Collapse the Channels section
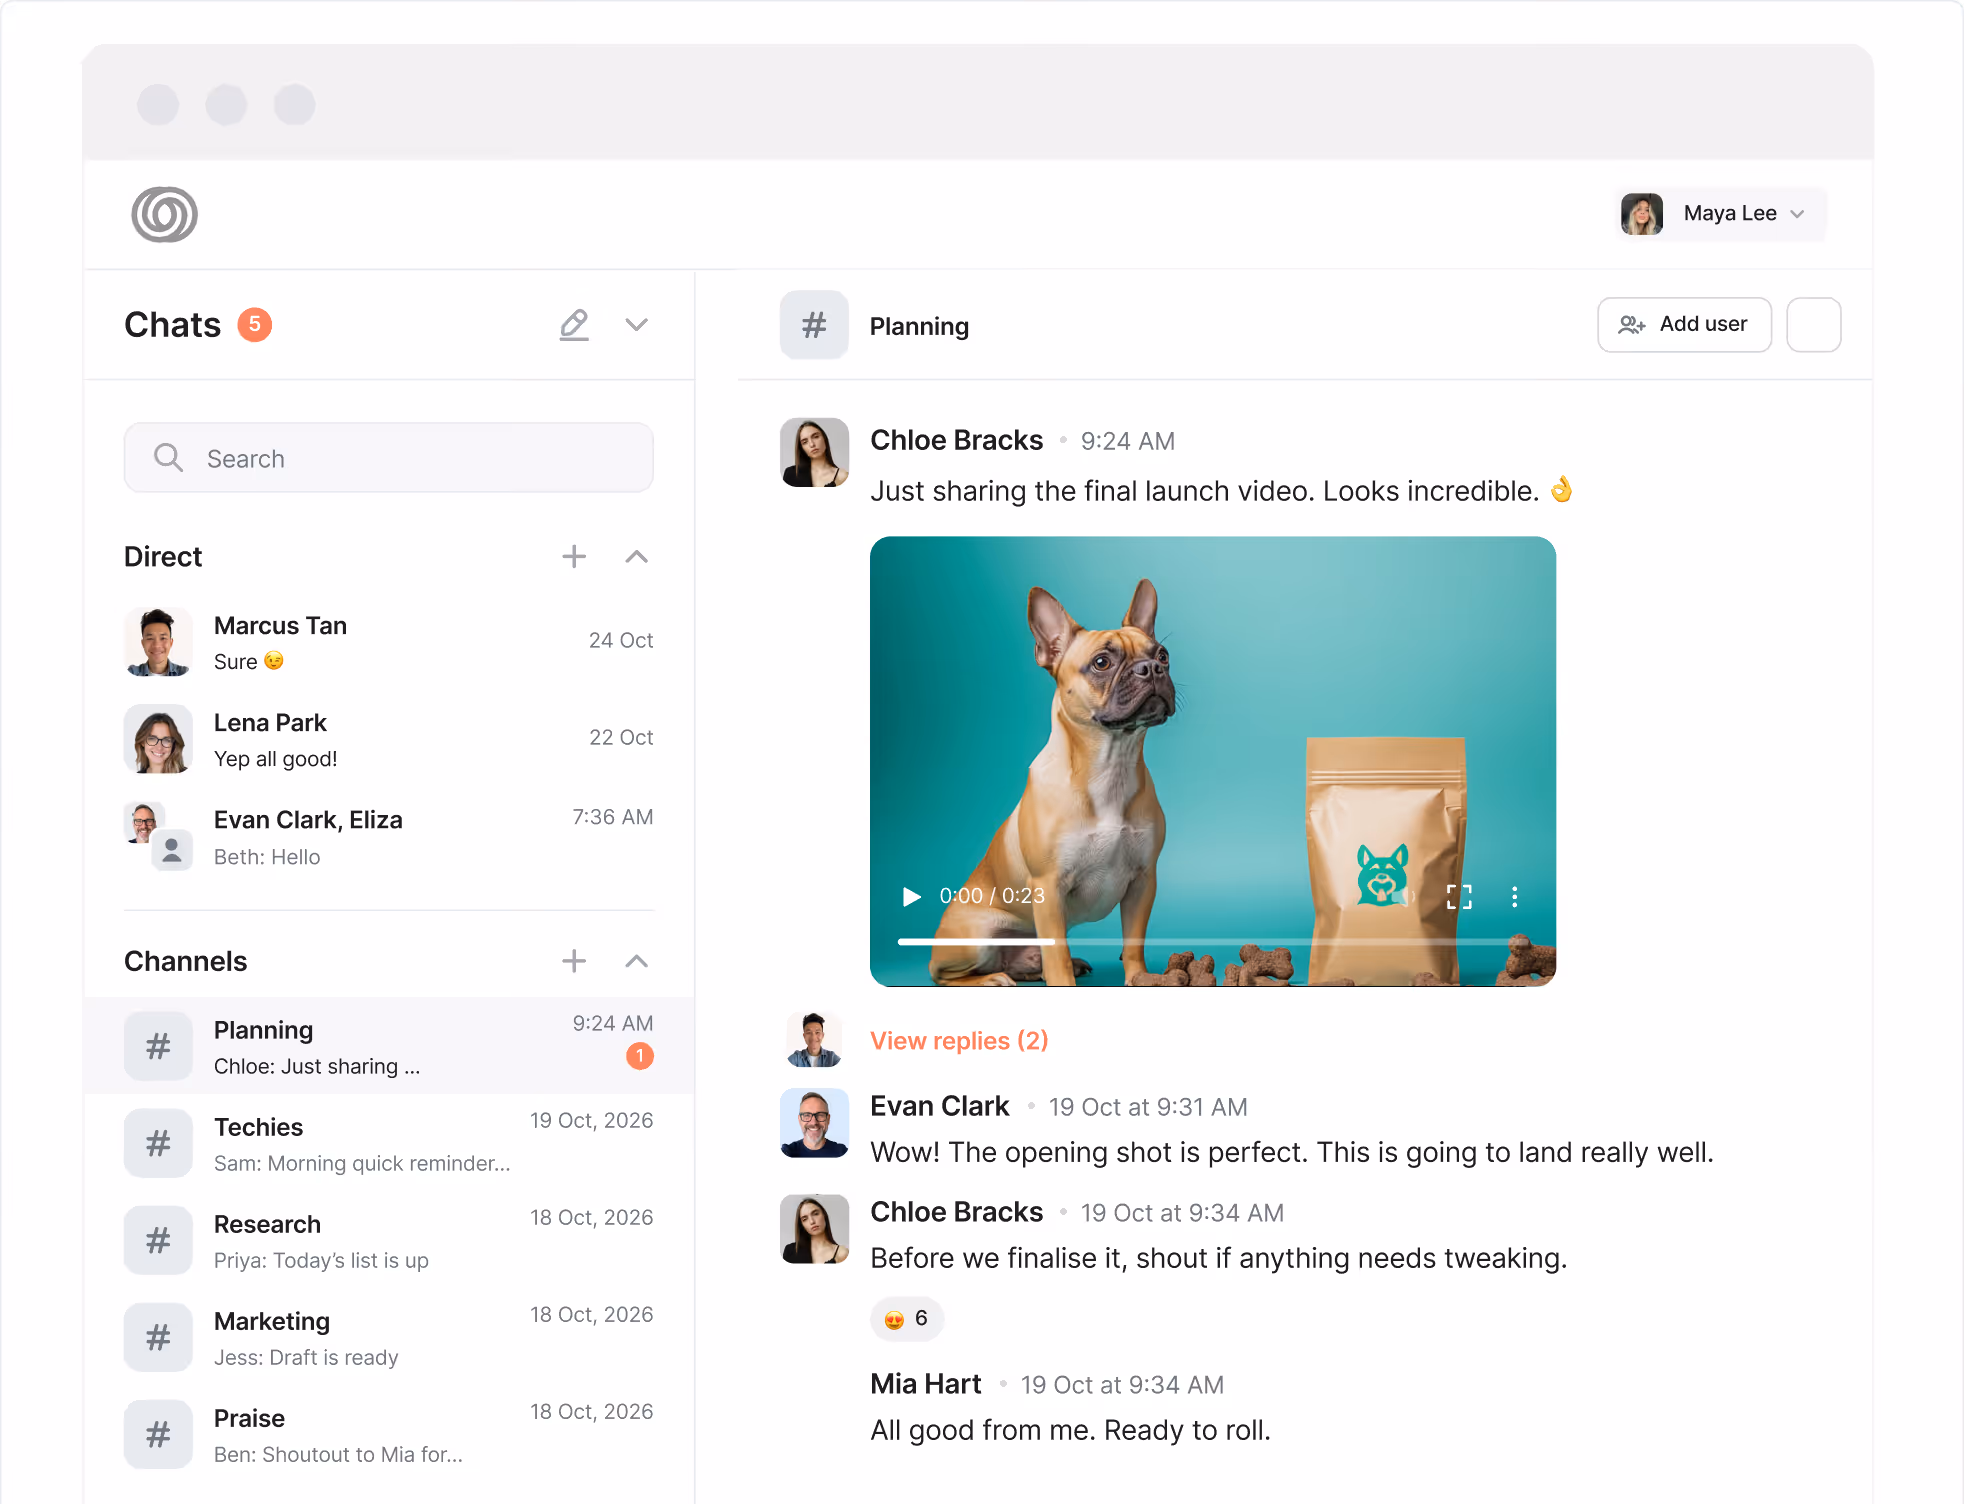1964x1504 pixels. tap(637, 961)
